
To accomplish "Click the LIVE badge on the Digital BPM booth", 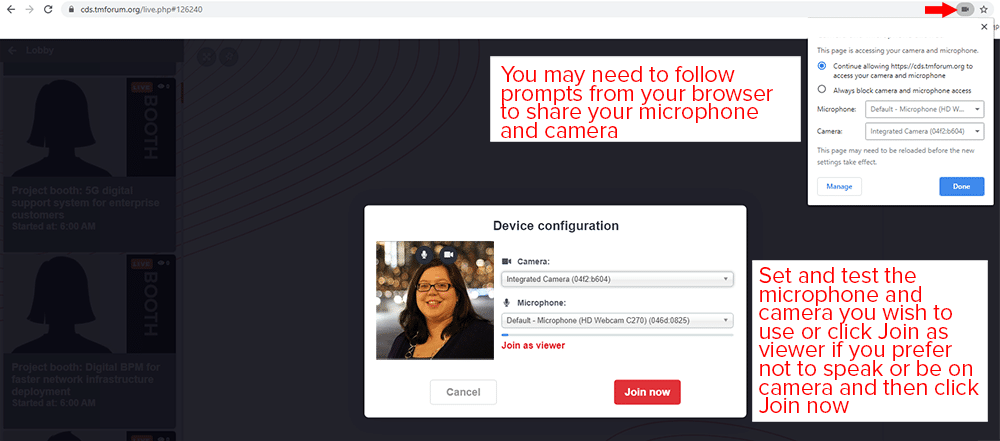I will (x=142, y=264).
